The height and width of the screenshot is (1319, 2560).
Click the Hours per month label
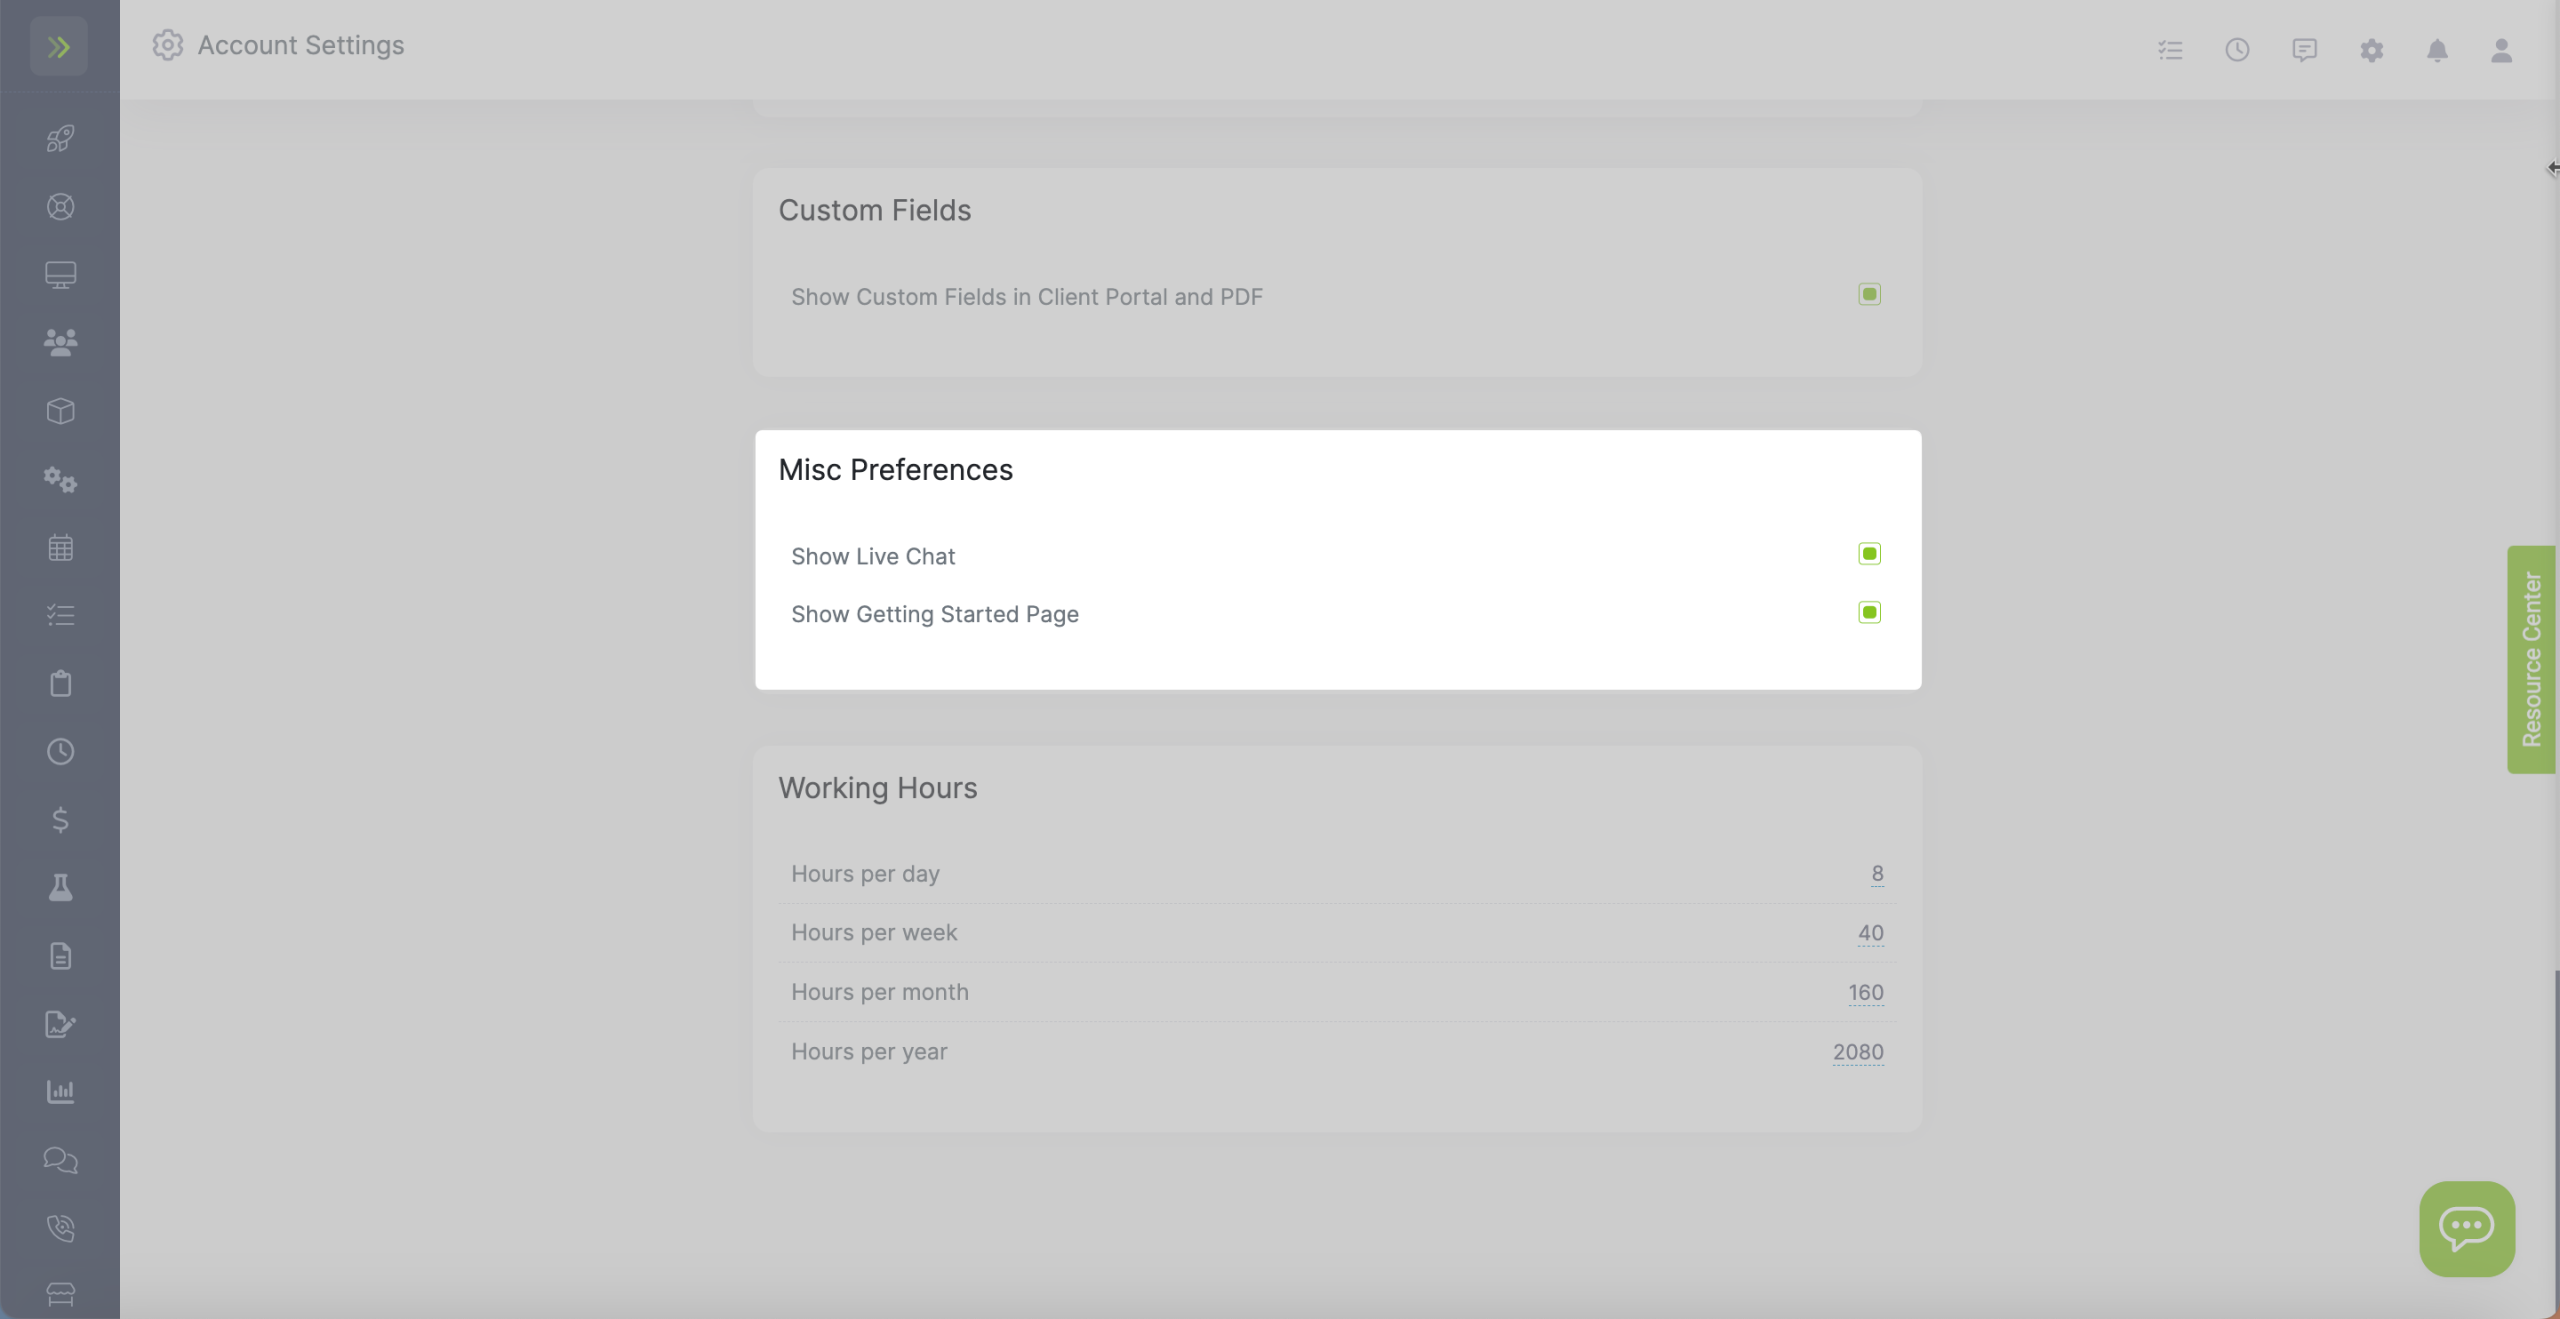click(879, 993)
